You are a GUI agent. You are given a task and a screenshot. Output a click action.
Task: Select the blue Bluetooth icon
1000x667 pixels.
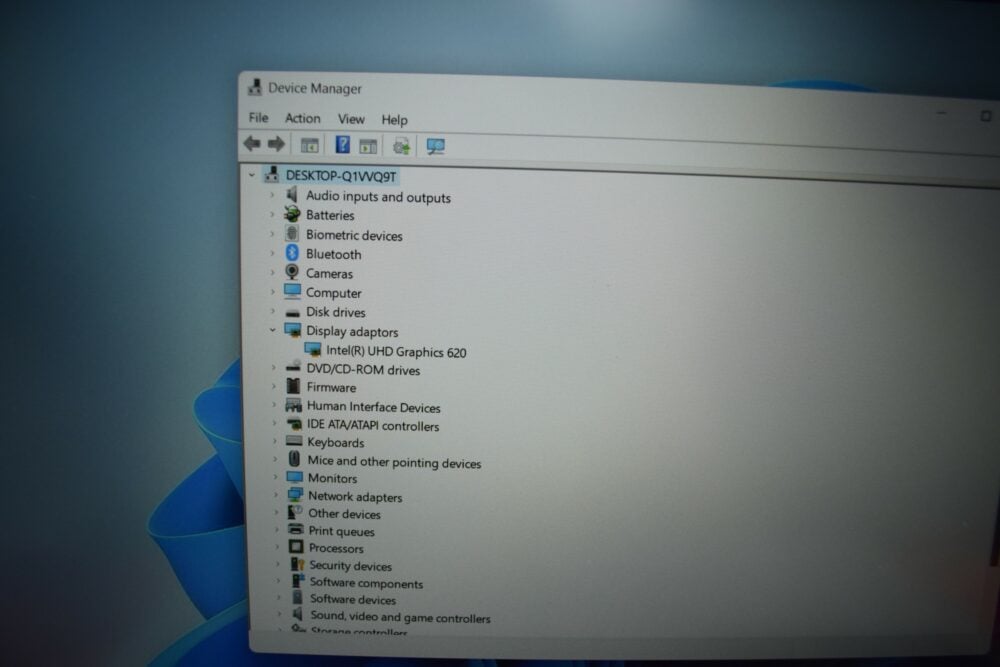point(292,253)
